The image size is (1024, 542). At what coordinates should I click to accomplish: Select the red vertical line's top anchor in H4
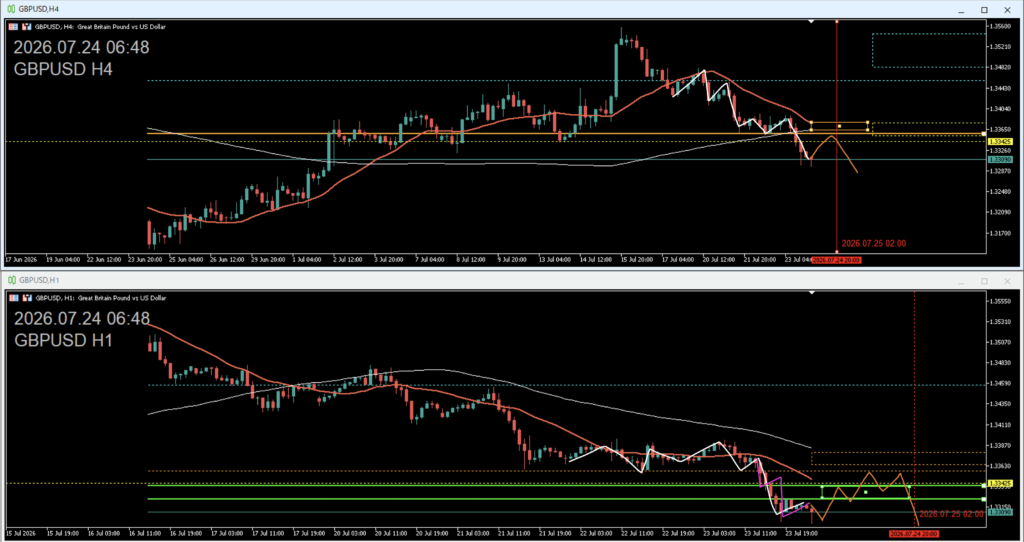pos(837,22)
